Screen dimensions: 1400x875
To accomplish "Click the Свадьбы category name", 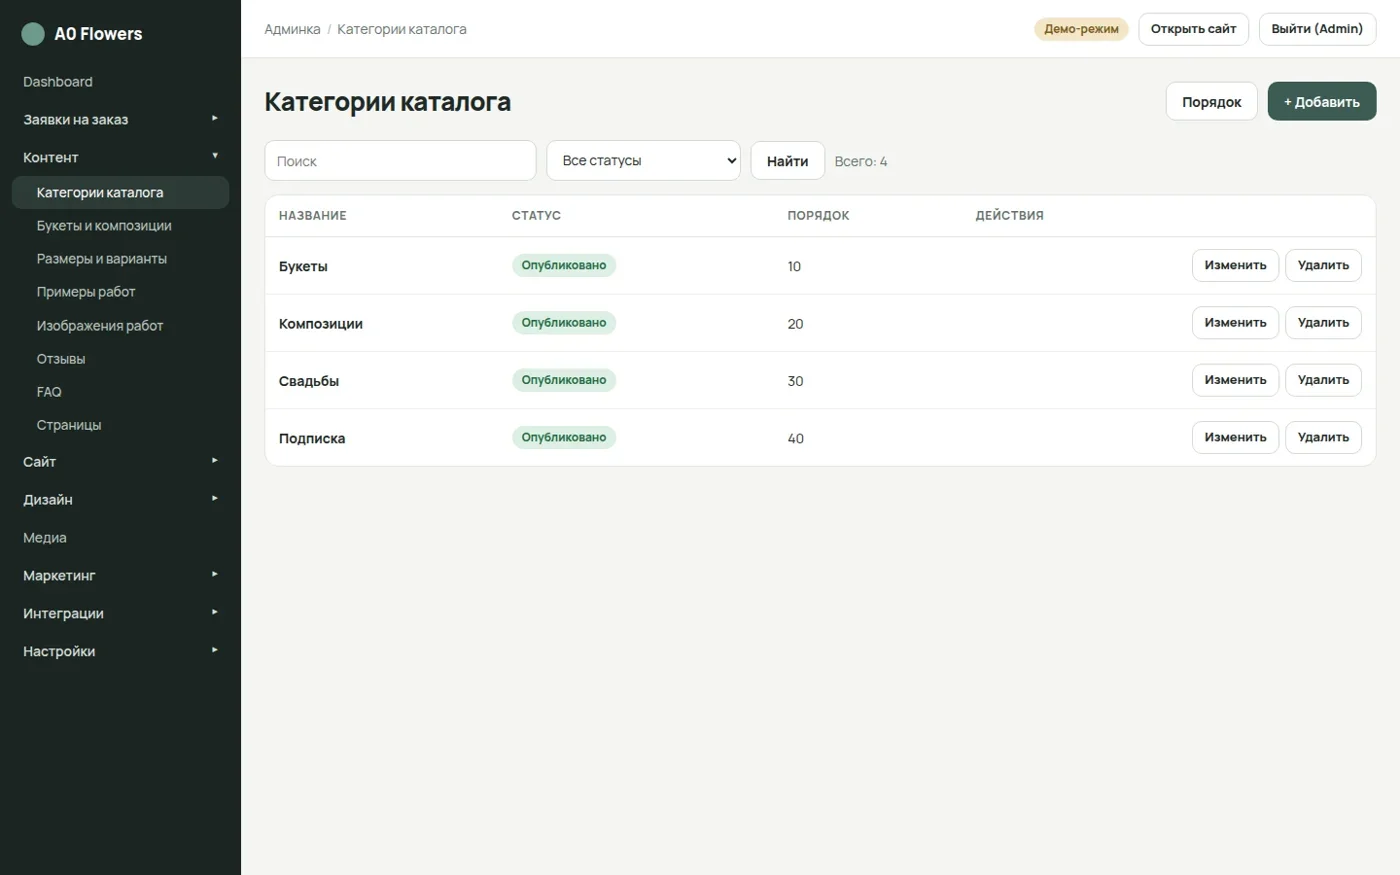I will (x=309, y=381).
